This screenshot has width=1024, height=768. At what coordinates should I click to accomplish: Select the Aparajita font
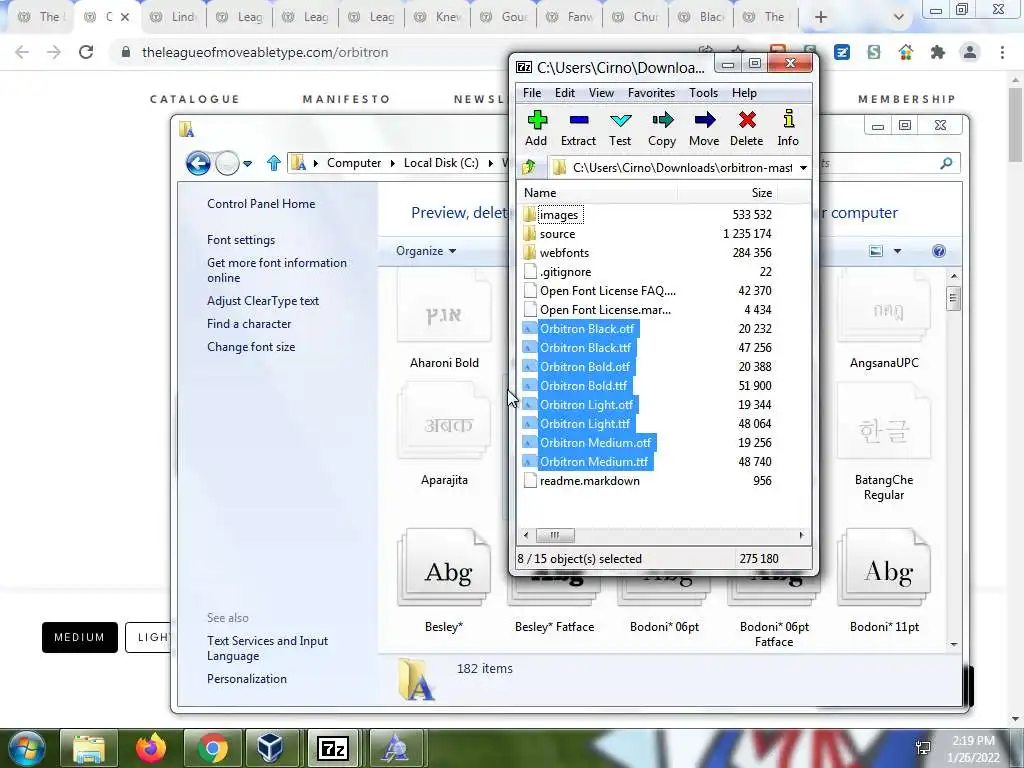444,436
